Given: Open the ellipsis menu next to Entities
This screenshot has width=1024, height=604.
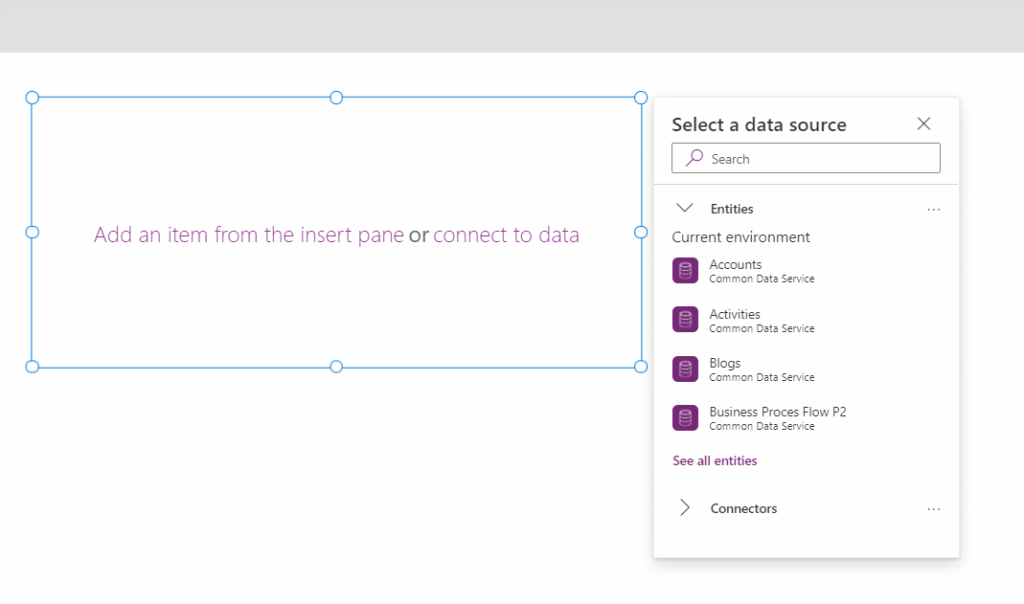Looking at the screenshot, I should pos(934,210).
